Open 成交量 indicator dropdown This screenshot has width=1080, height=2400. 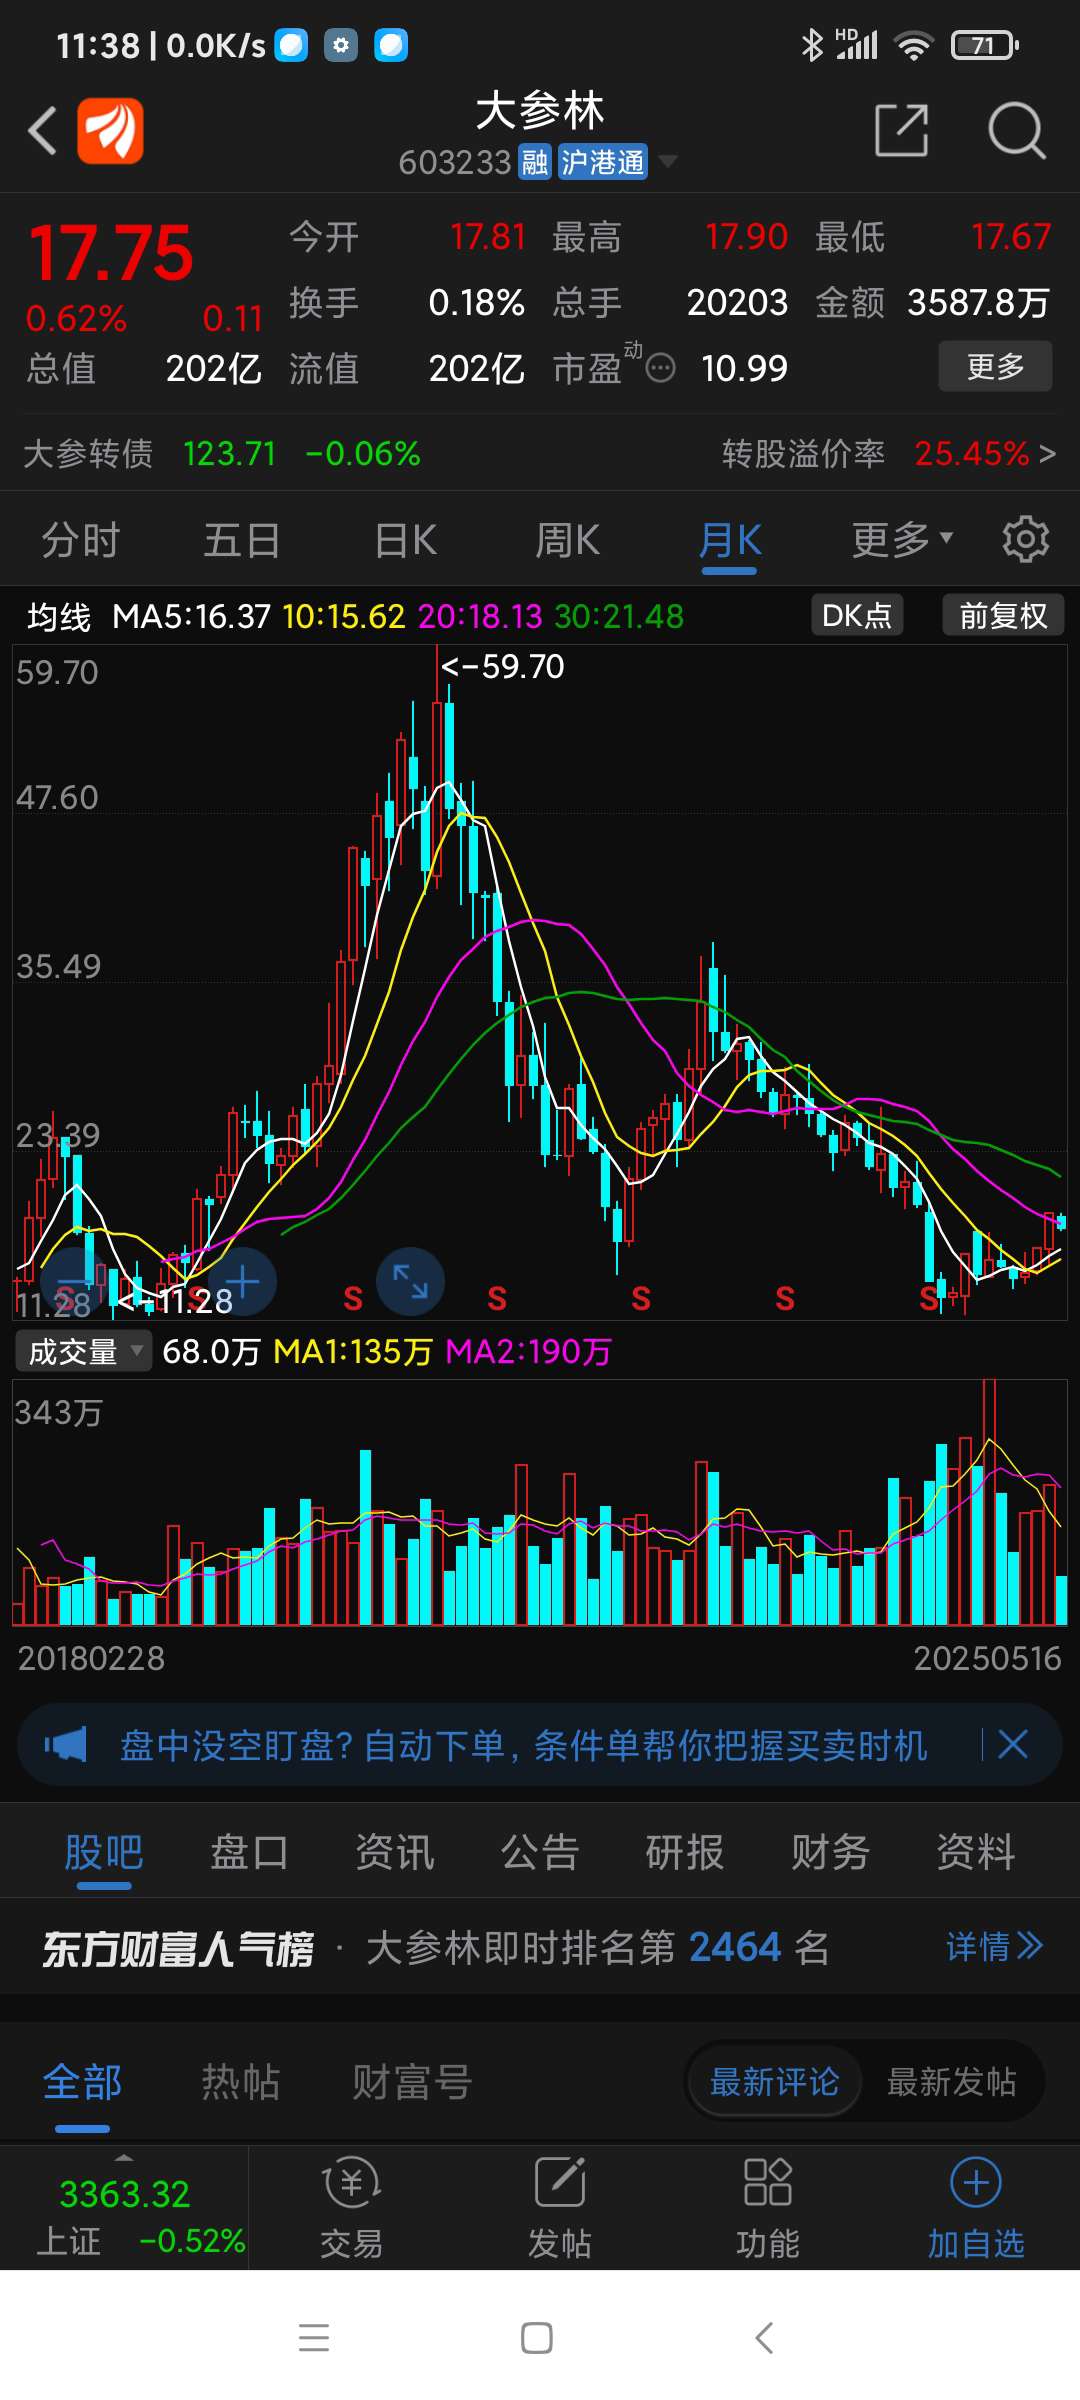coord(83,1352)
